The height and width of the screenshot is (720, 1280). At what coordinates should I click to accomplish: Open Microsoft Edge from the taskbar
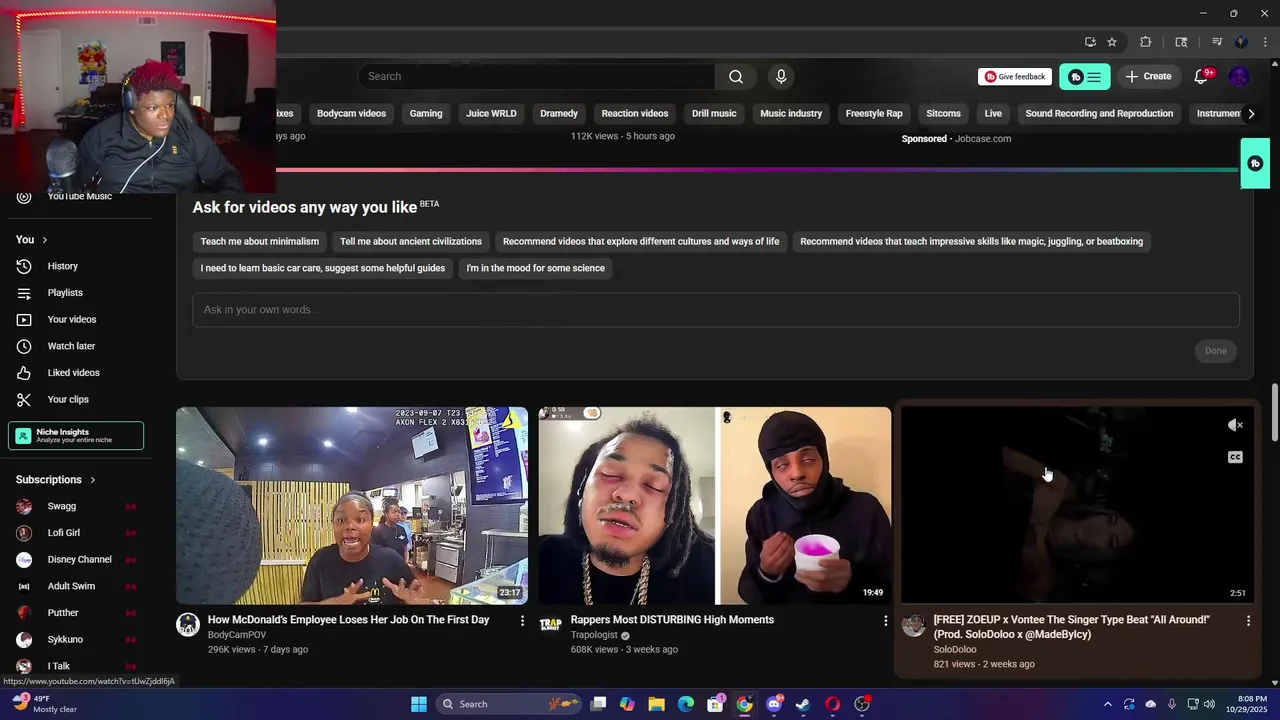686,704
